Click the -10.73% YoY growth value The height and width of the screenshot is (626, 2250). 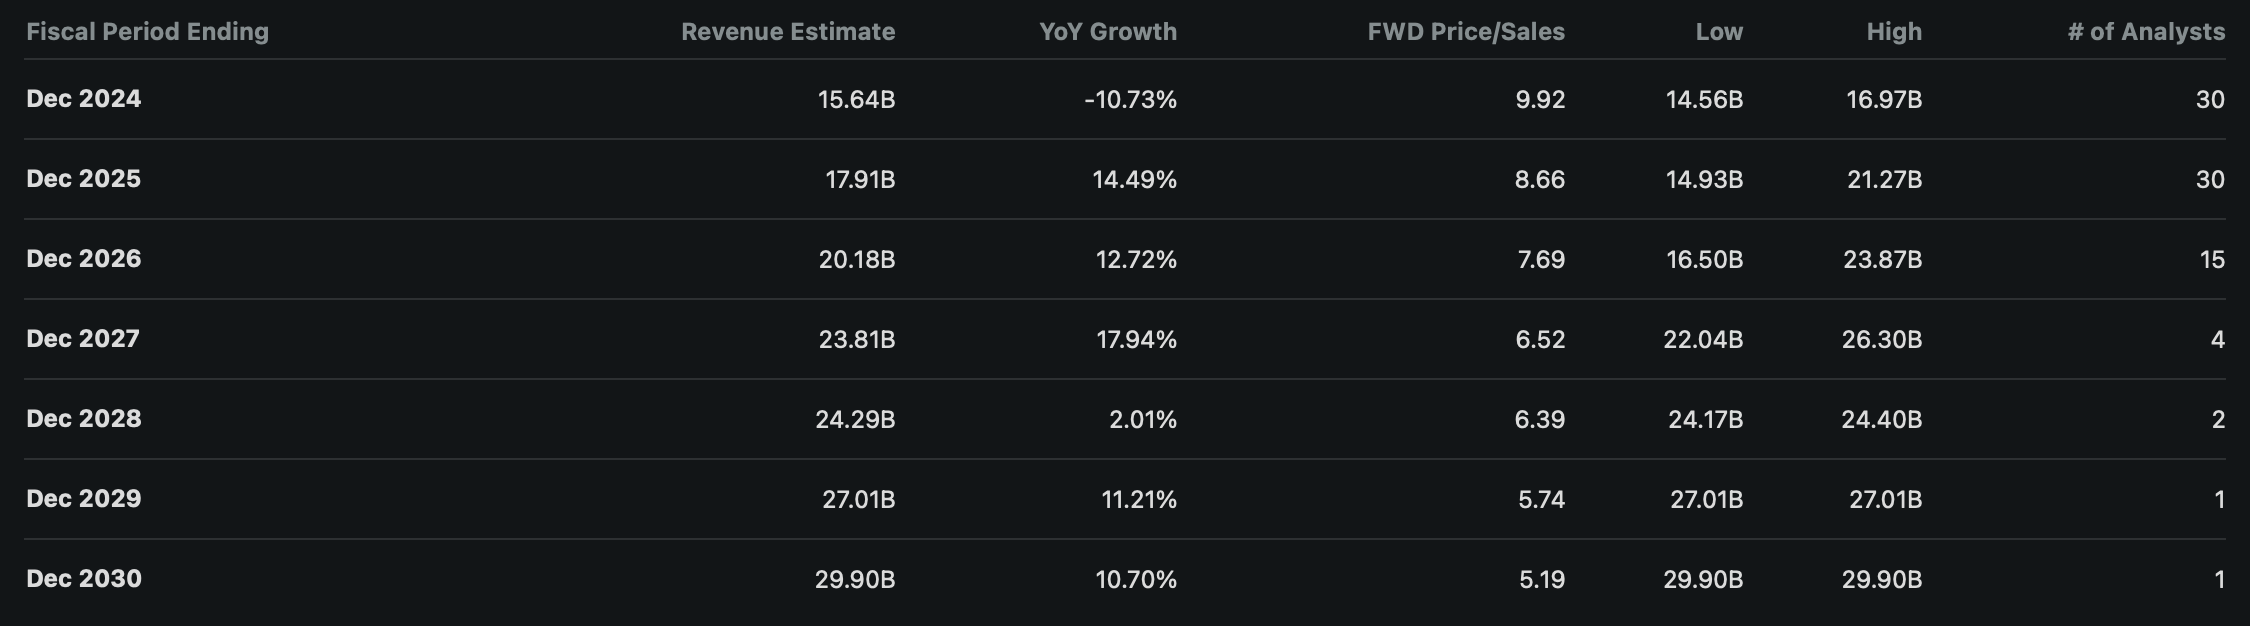[x=1130, y=100]
